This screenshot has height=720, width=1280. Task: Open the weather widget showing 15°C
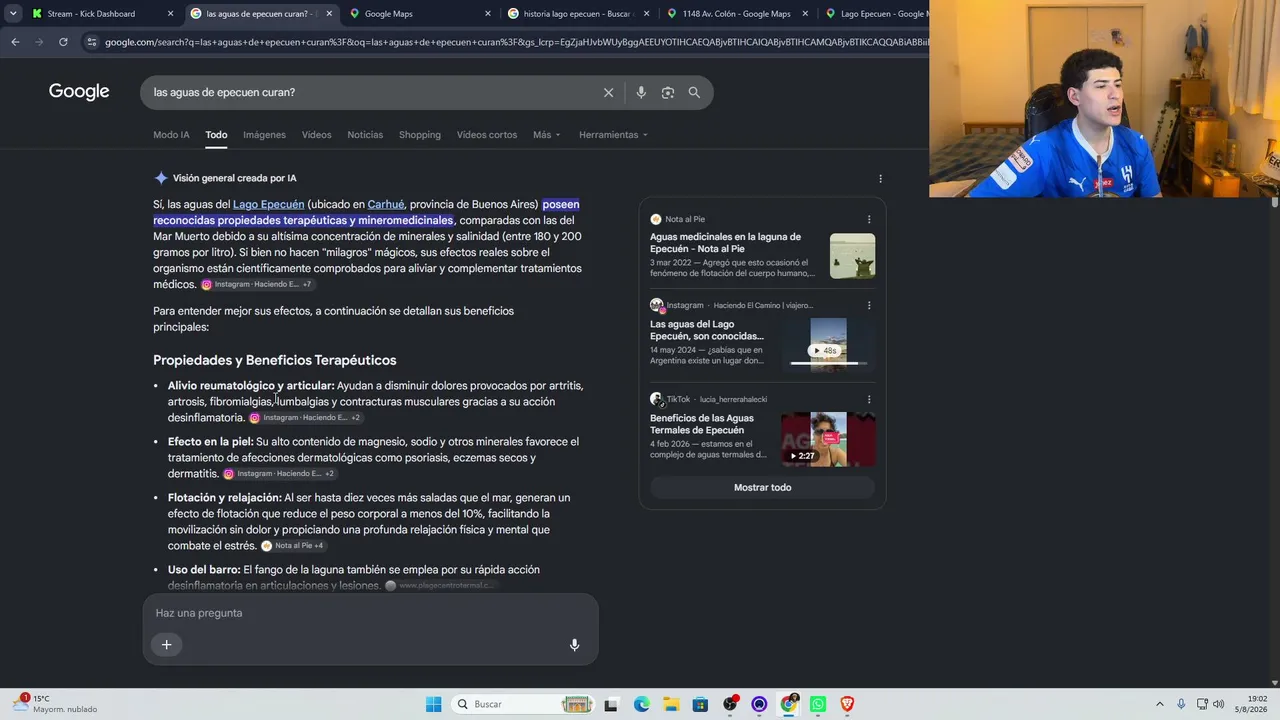[x=56, y=704]
